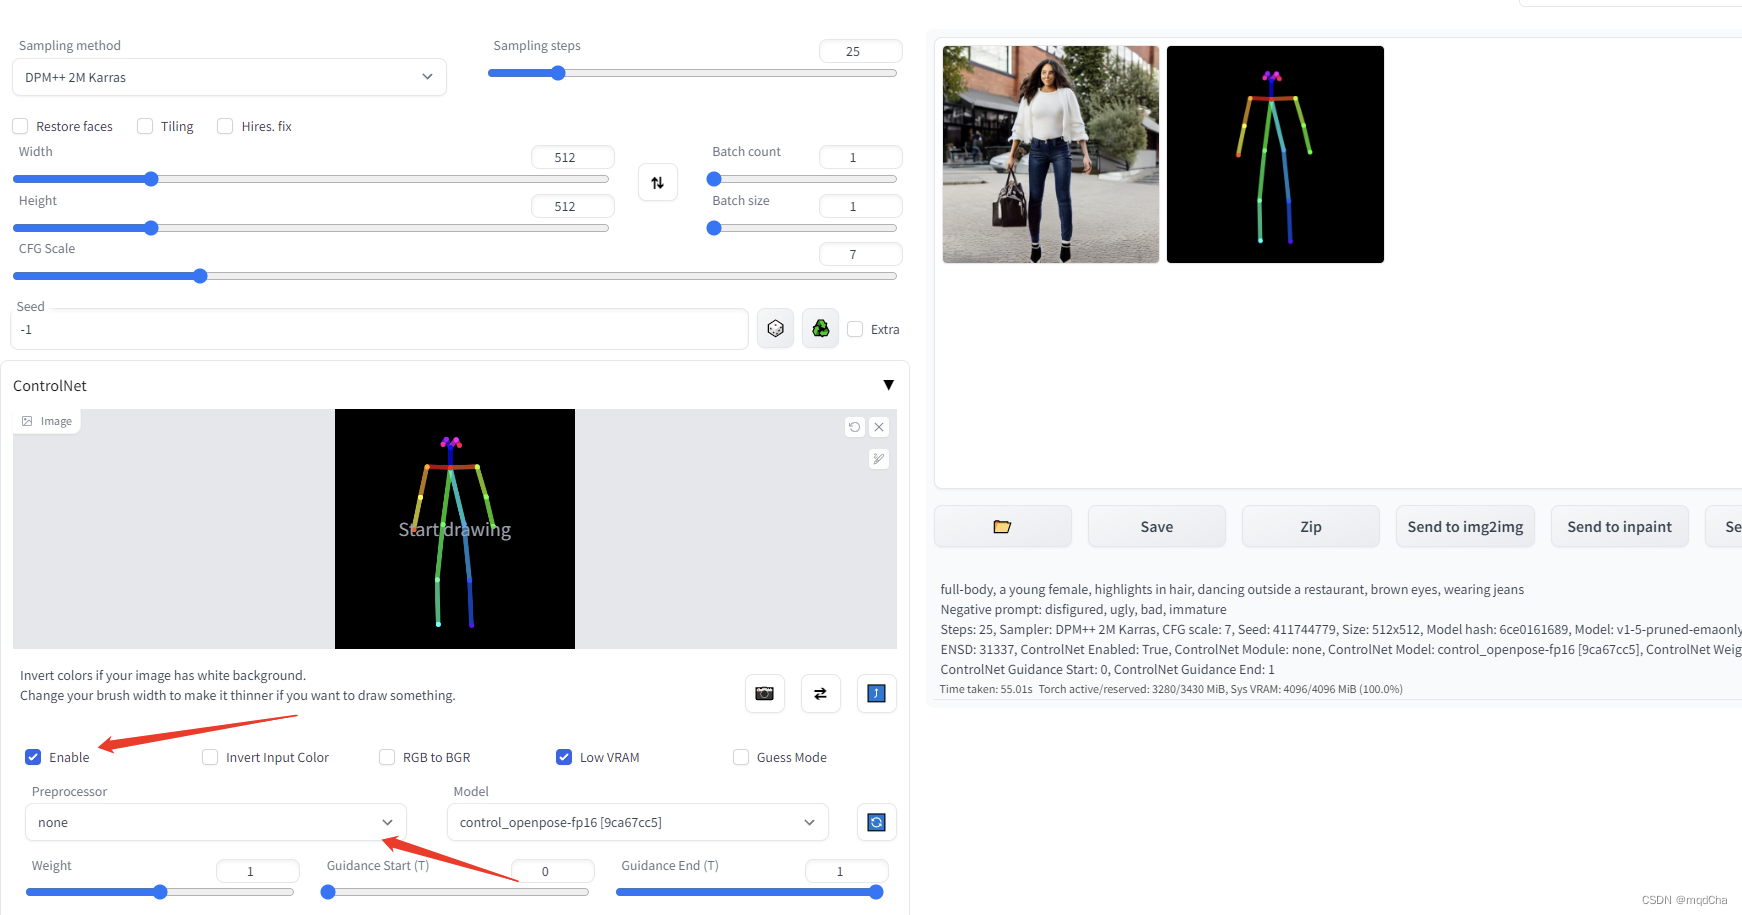1742x915 pixels.
Task: Open ControlNet Model dropdown
Action: point(638,822)
